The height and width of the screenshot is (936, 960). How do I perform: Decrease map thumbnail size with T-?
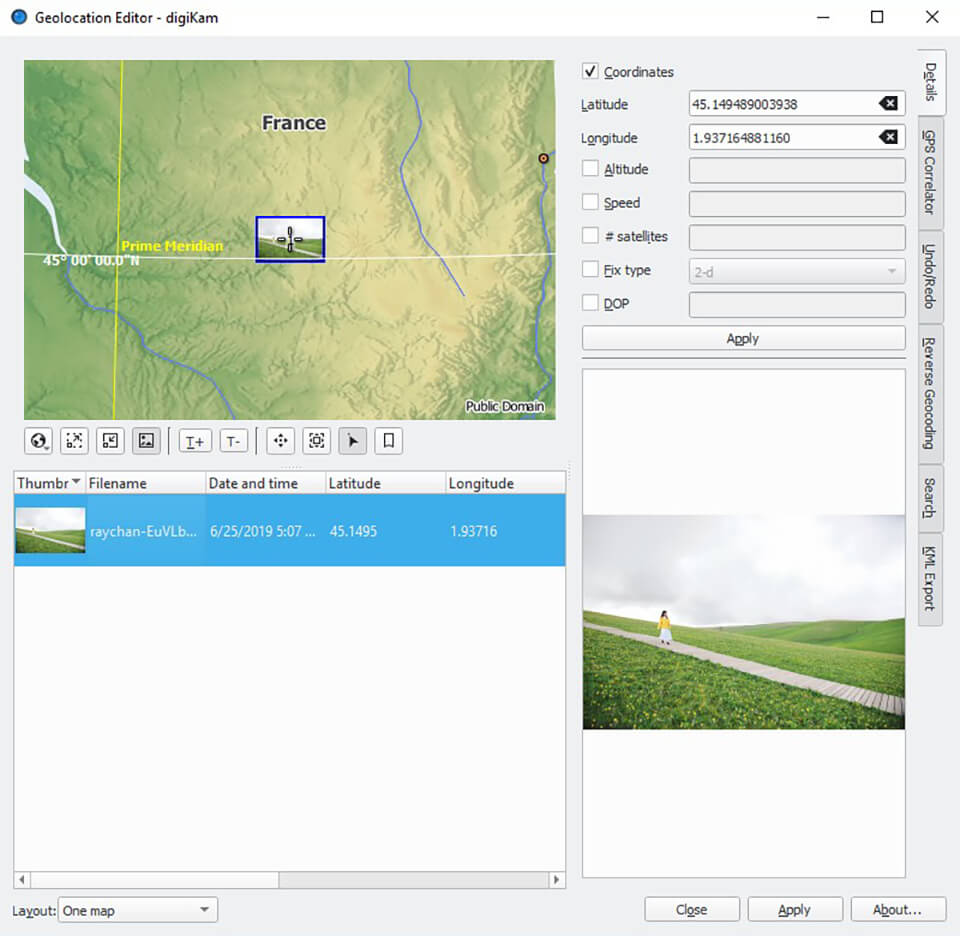(x=233, y=440)
